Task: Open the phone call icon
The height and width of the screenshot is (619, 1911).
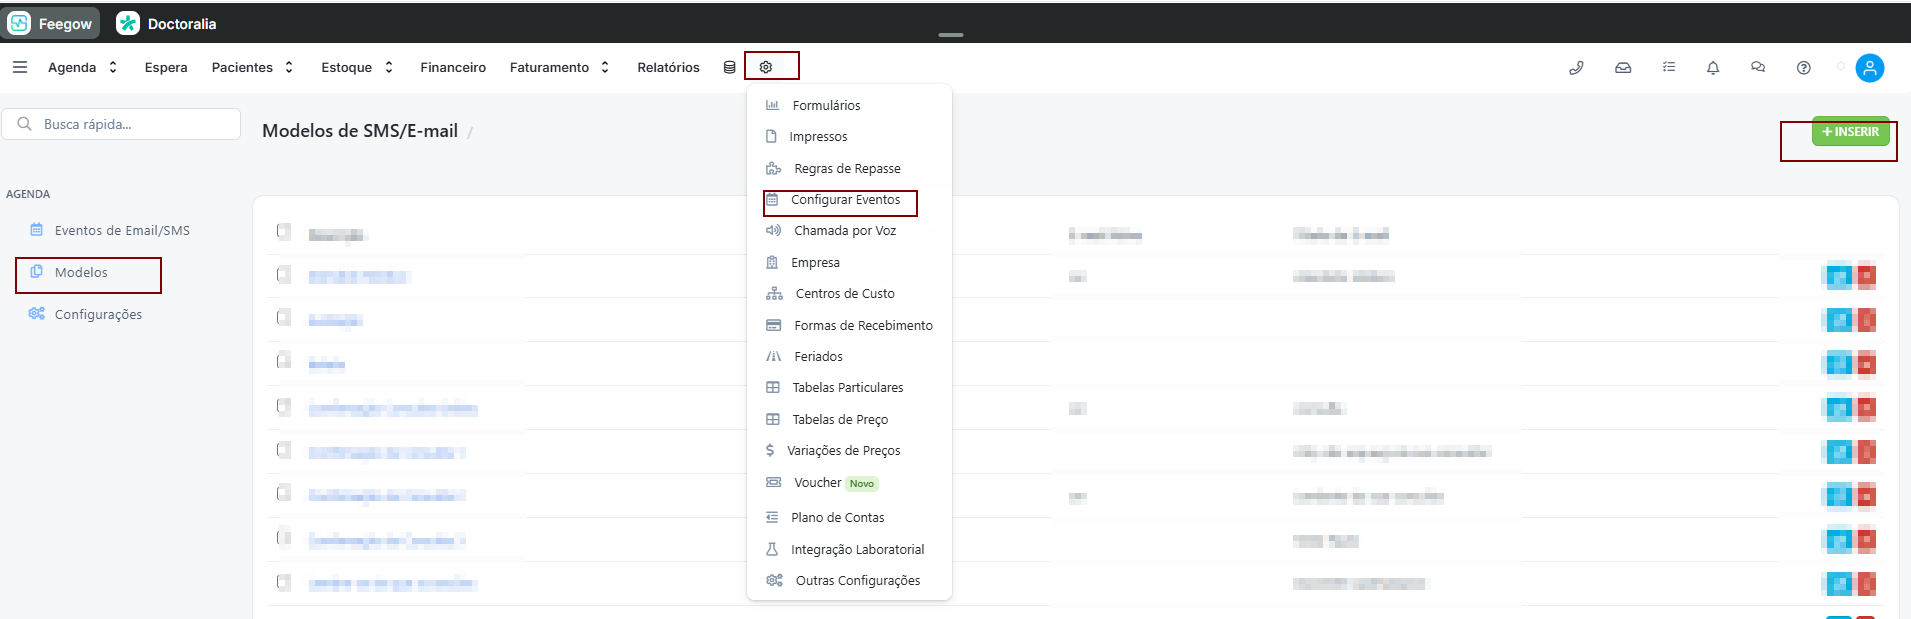Action: (x=1576, y=68)
